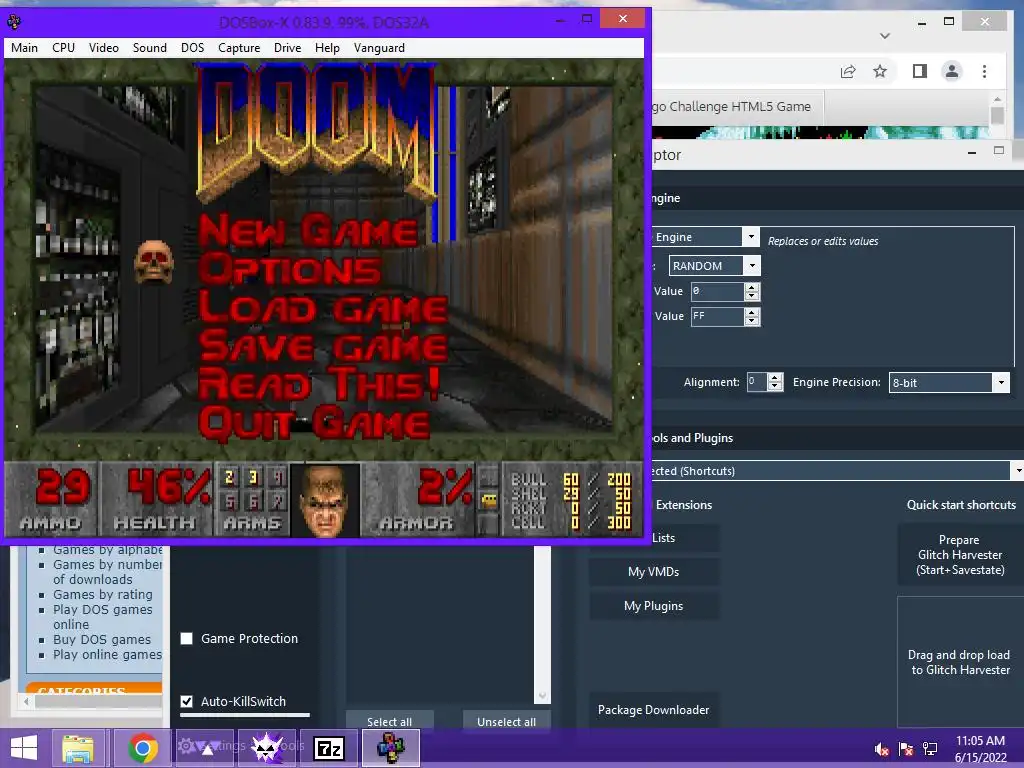Screen dimensions: 1024x768
Task: Click the Unselect all button
Action: coord(507,722)
